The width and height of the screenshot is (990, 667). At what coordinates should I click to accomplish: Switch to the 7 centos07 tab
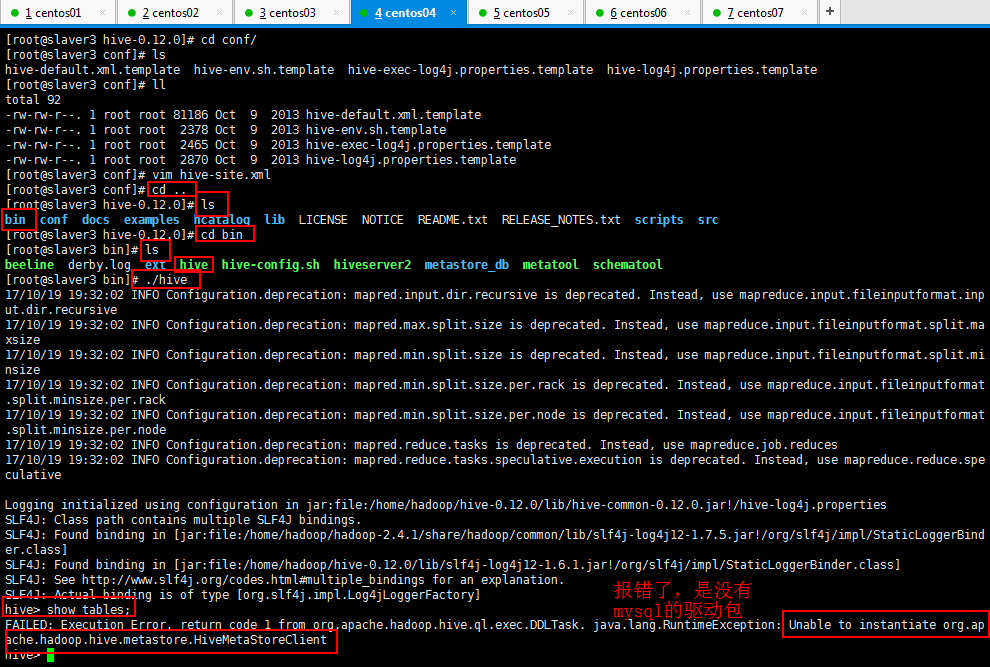coord(760,13)
